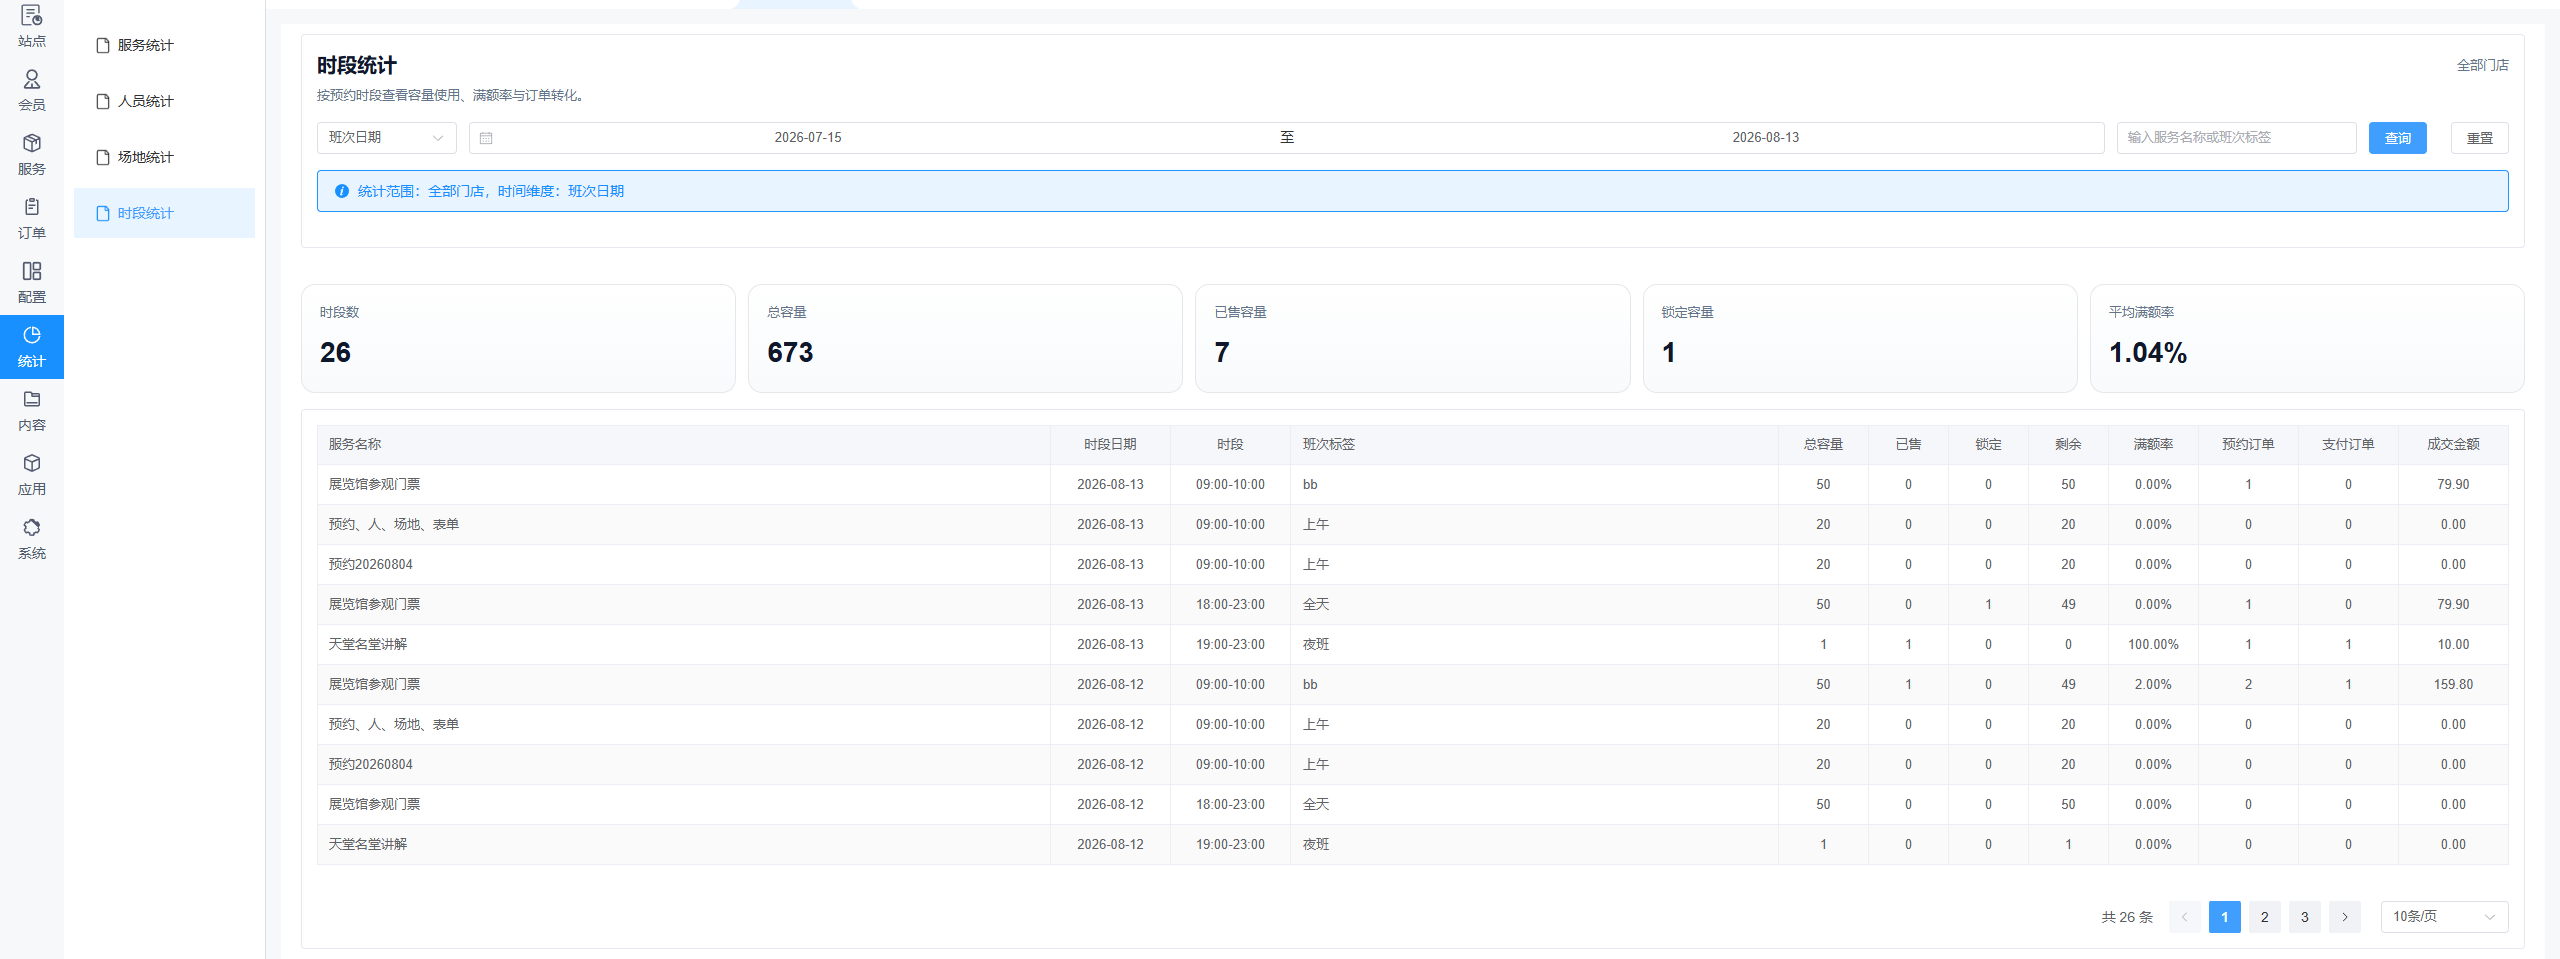The height and width of the screenshot is (959, 2560).
Task: Open the 订单 orders section
Action: [x=32, y=219]
